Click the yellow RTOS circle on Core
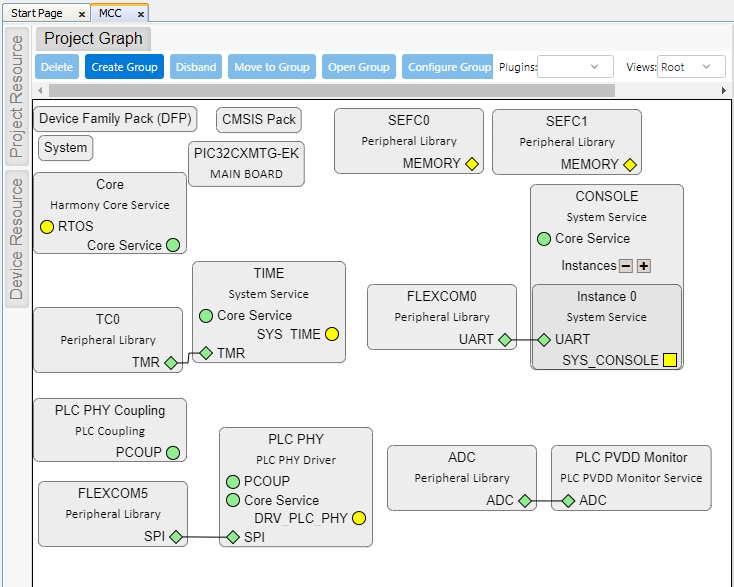The width and height of the screenshot is (734, 587). pos(47,227)
